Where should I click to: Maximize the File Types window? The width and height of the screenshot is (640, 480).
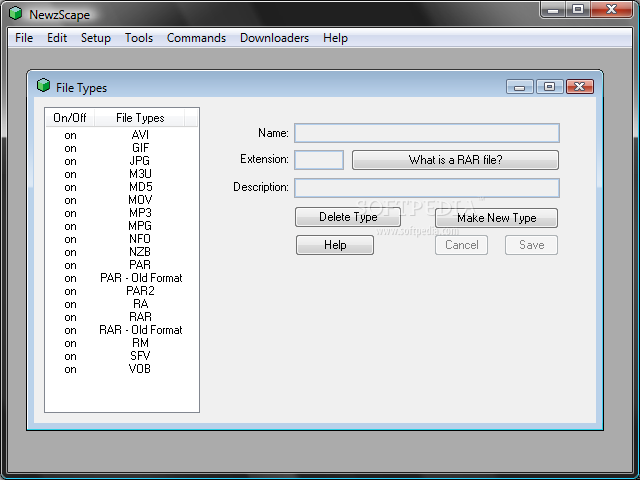point(549,87)
